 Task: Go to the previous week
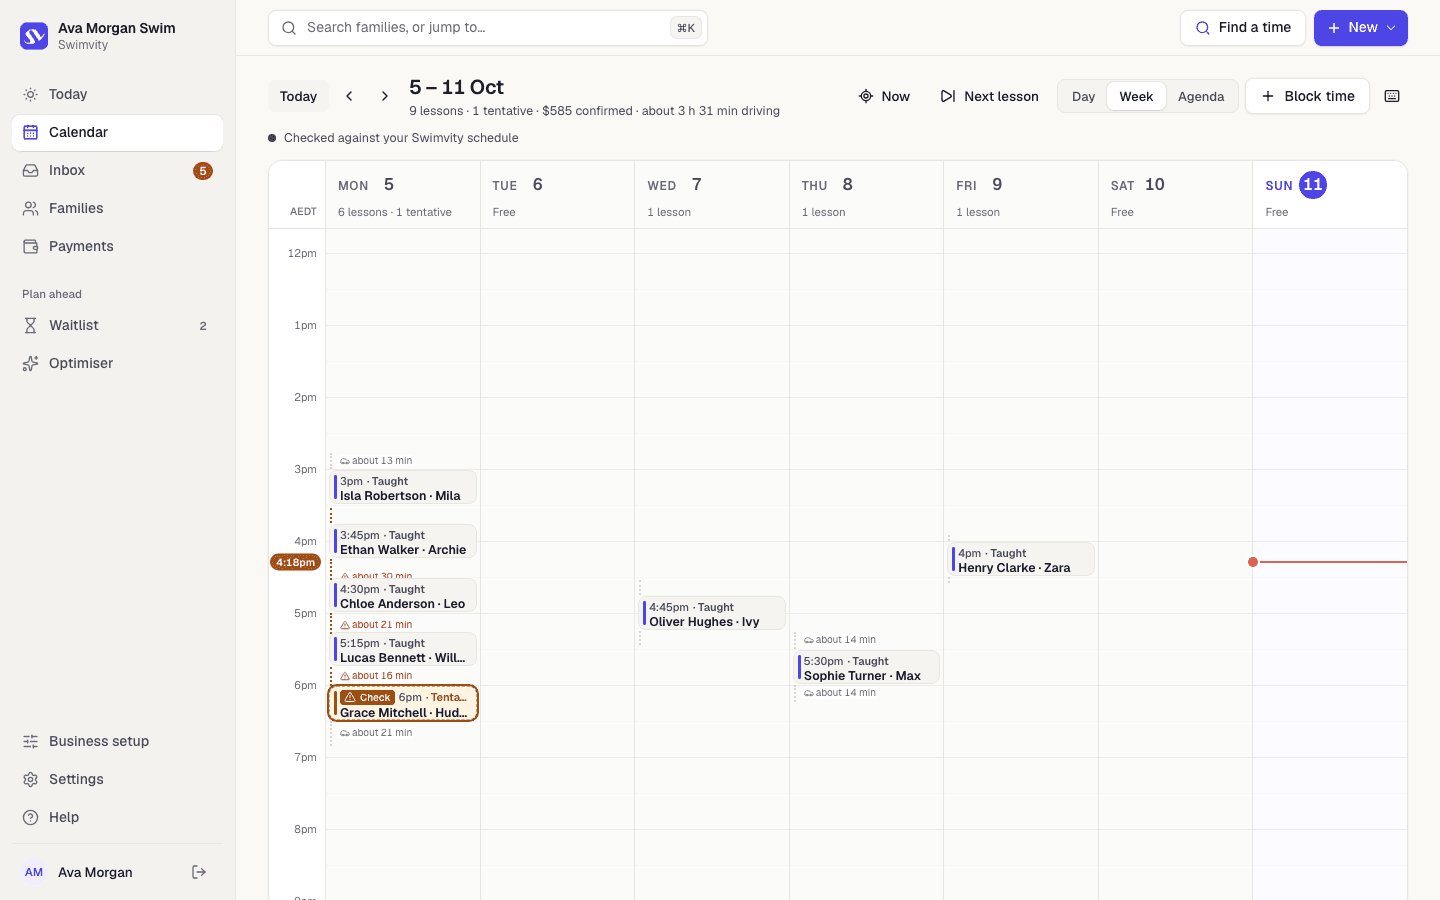pos(349,96)
